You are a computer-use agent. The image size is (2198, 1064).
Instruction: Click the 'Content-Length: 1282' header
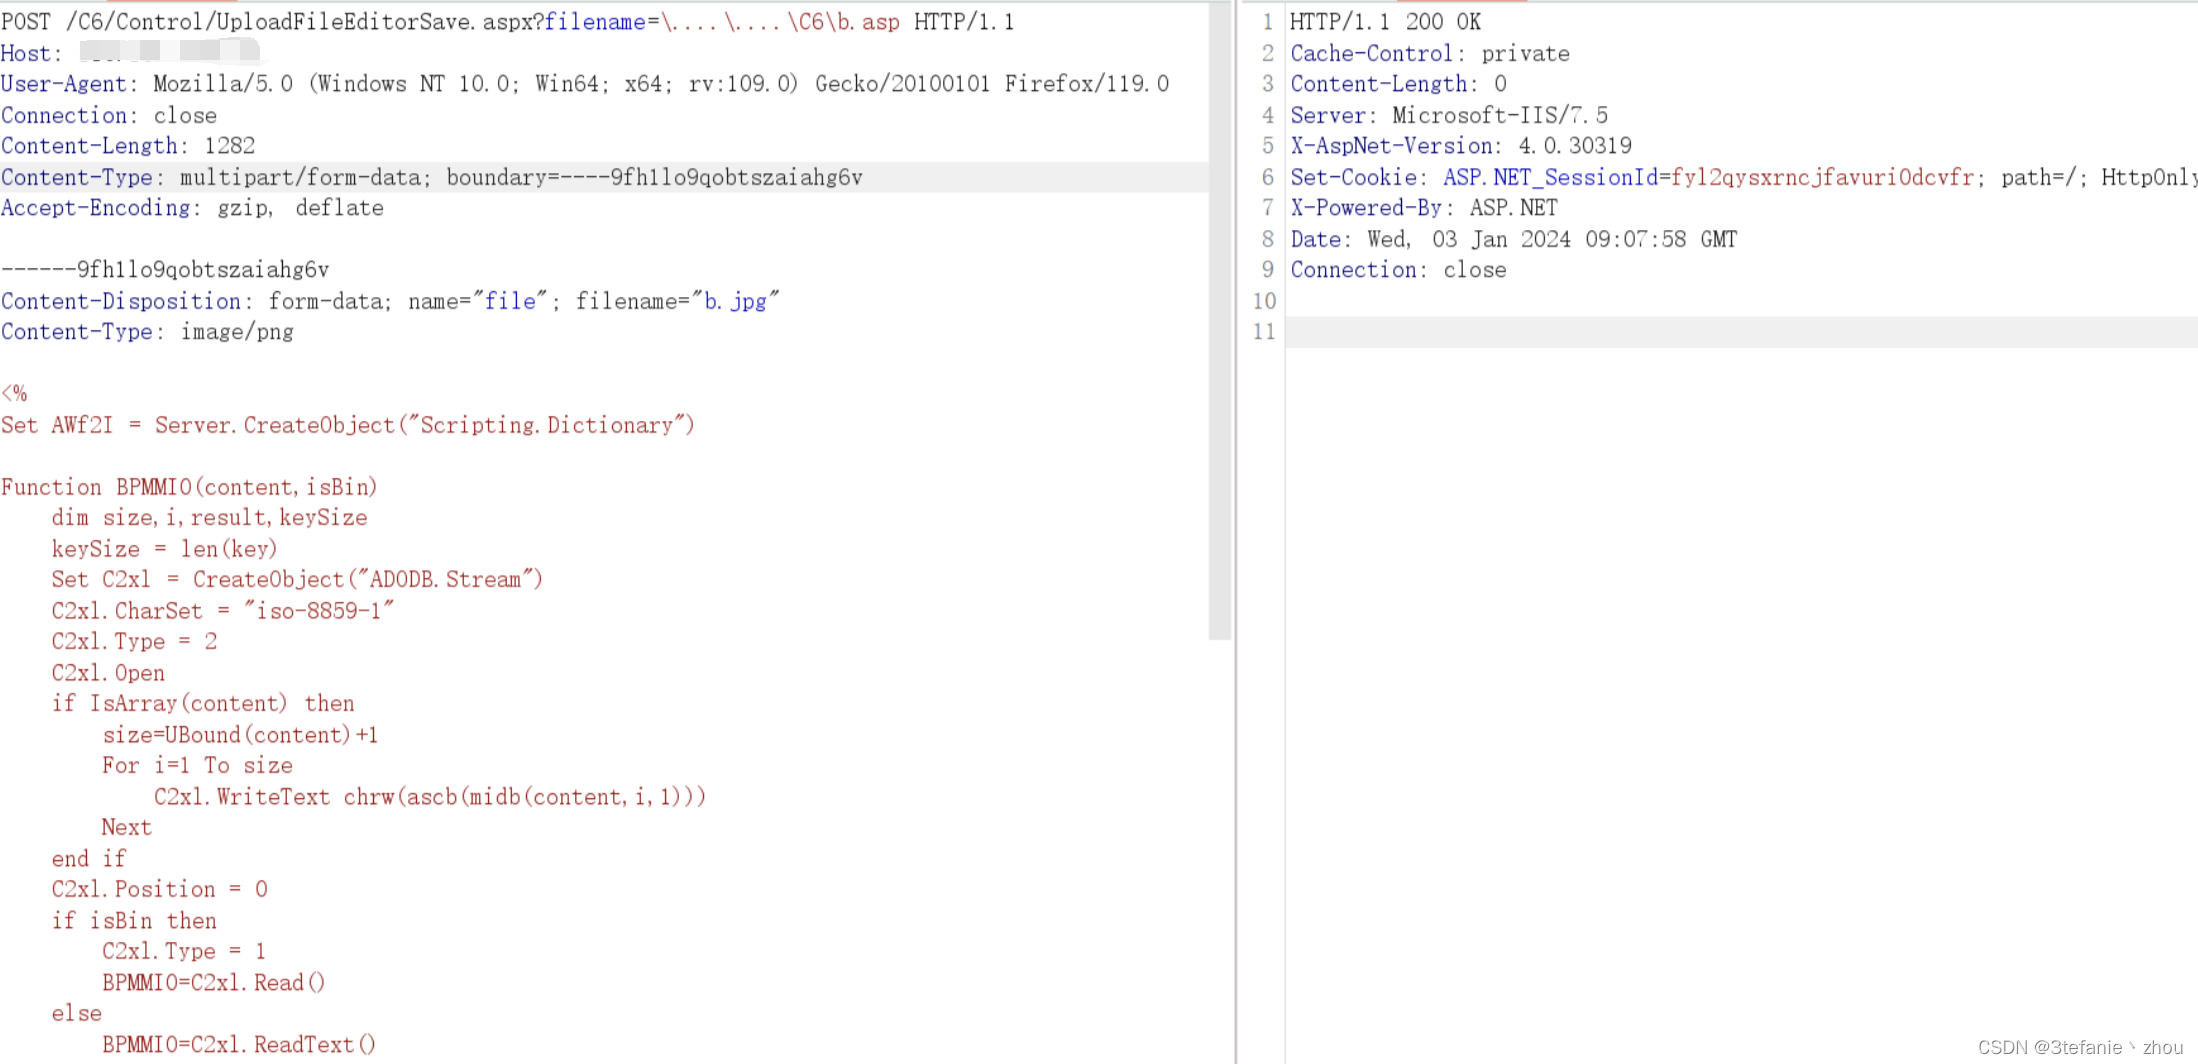coord(128,146)
